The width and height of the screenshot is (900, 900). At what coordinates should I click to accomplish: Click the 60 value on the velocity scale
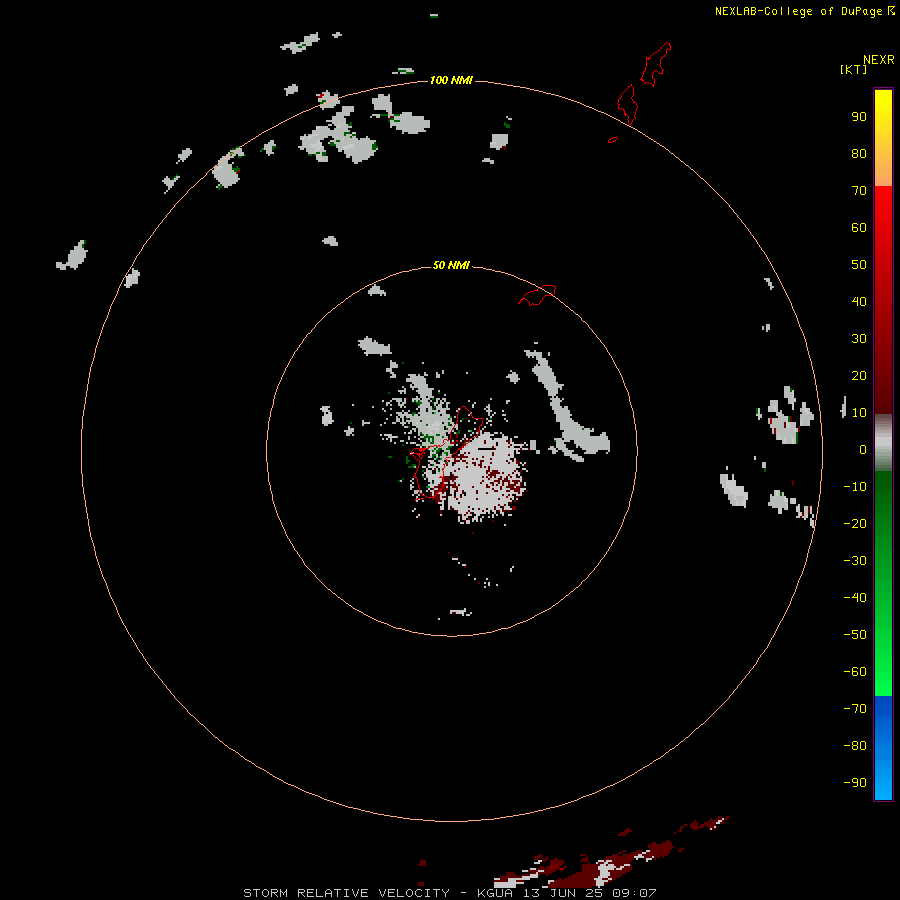859,227
